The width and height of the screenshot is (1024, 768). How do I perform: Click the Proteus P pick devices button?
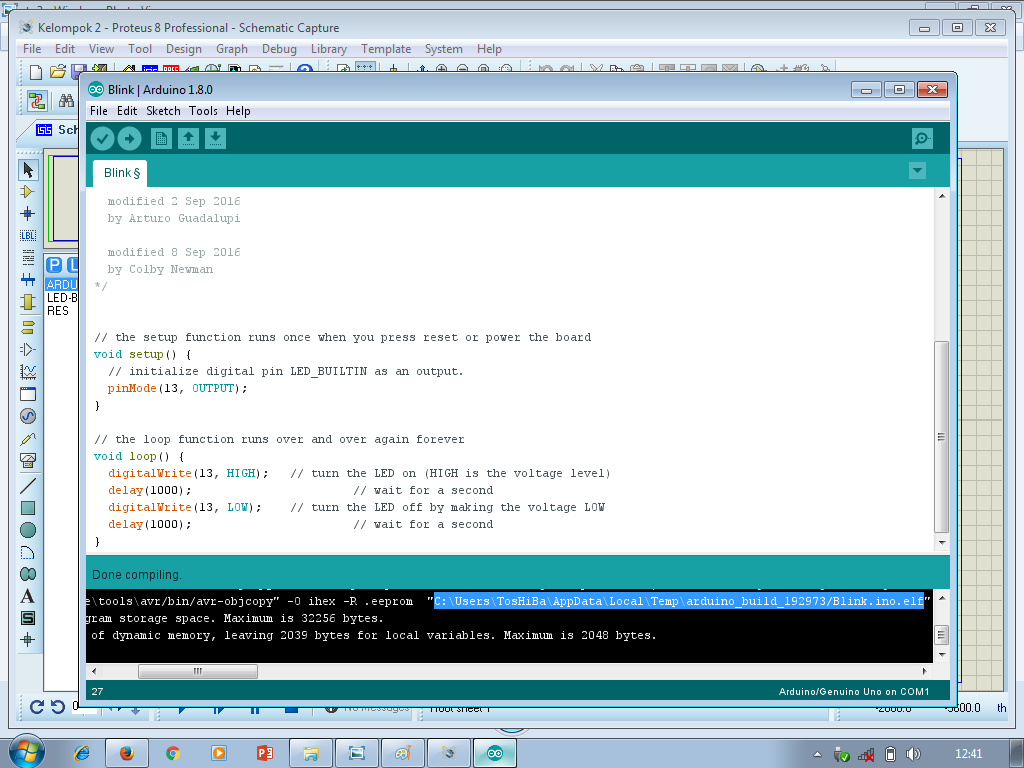54,264
